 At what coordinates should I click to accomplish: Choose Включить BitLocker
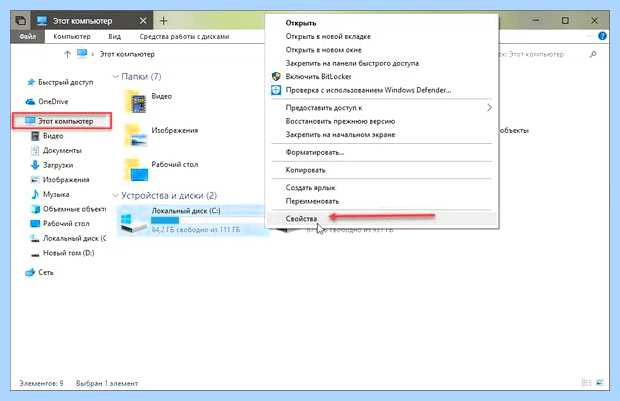382,77
